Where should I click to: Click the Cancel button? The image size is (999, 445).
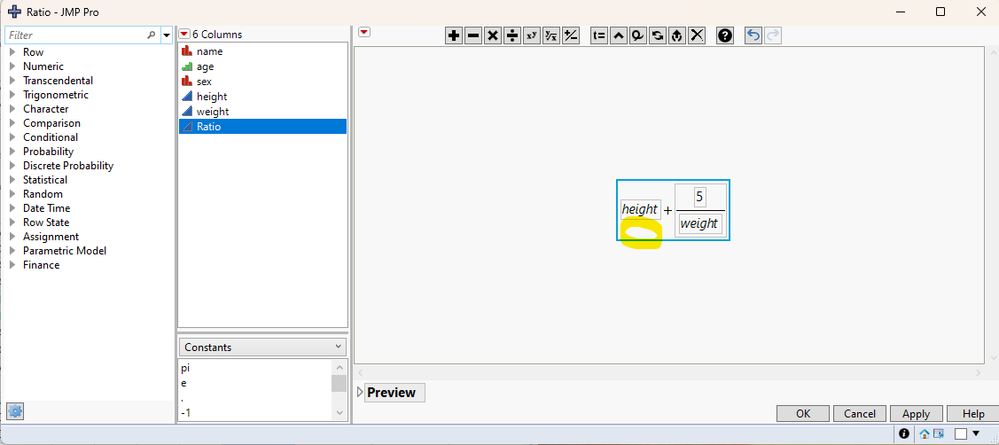859,414
